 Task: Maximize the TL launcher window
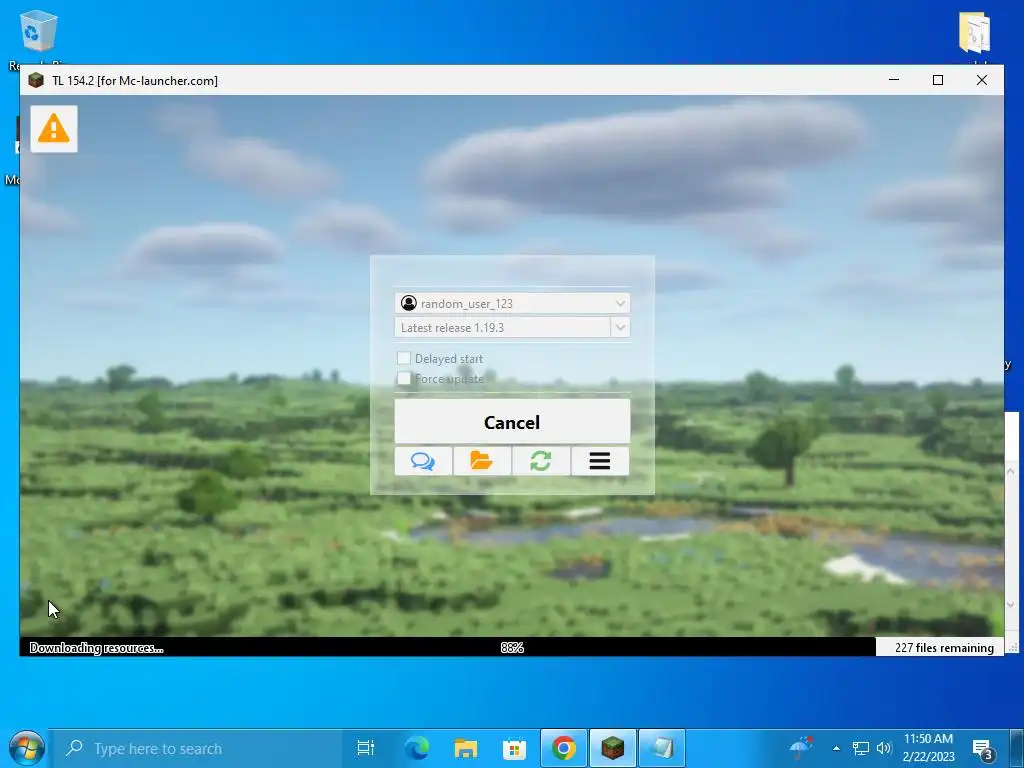(938, 80)
